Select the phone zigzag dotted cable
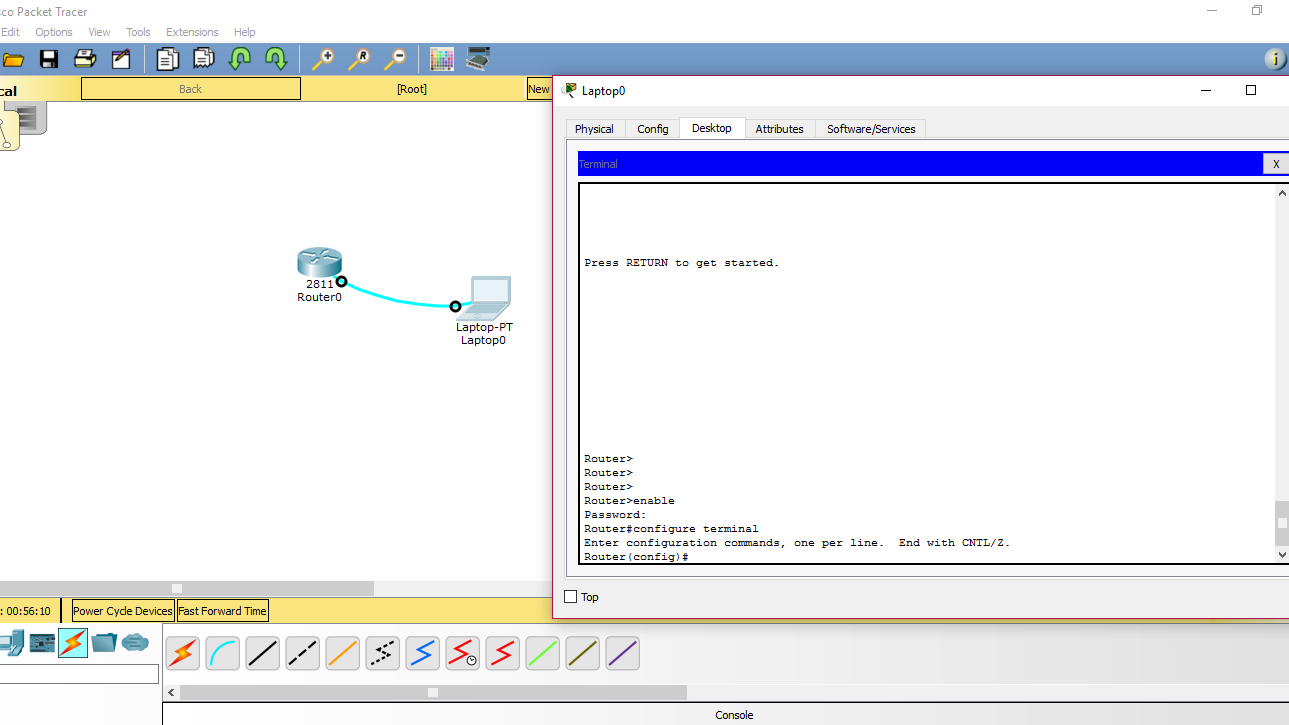Image resolution: width=1289 pixels, height=725 pixels. point(383,654)
